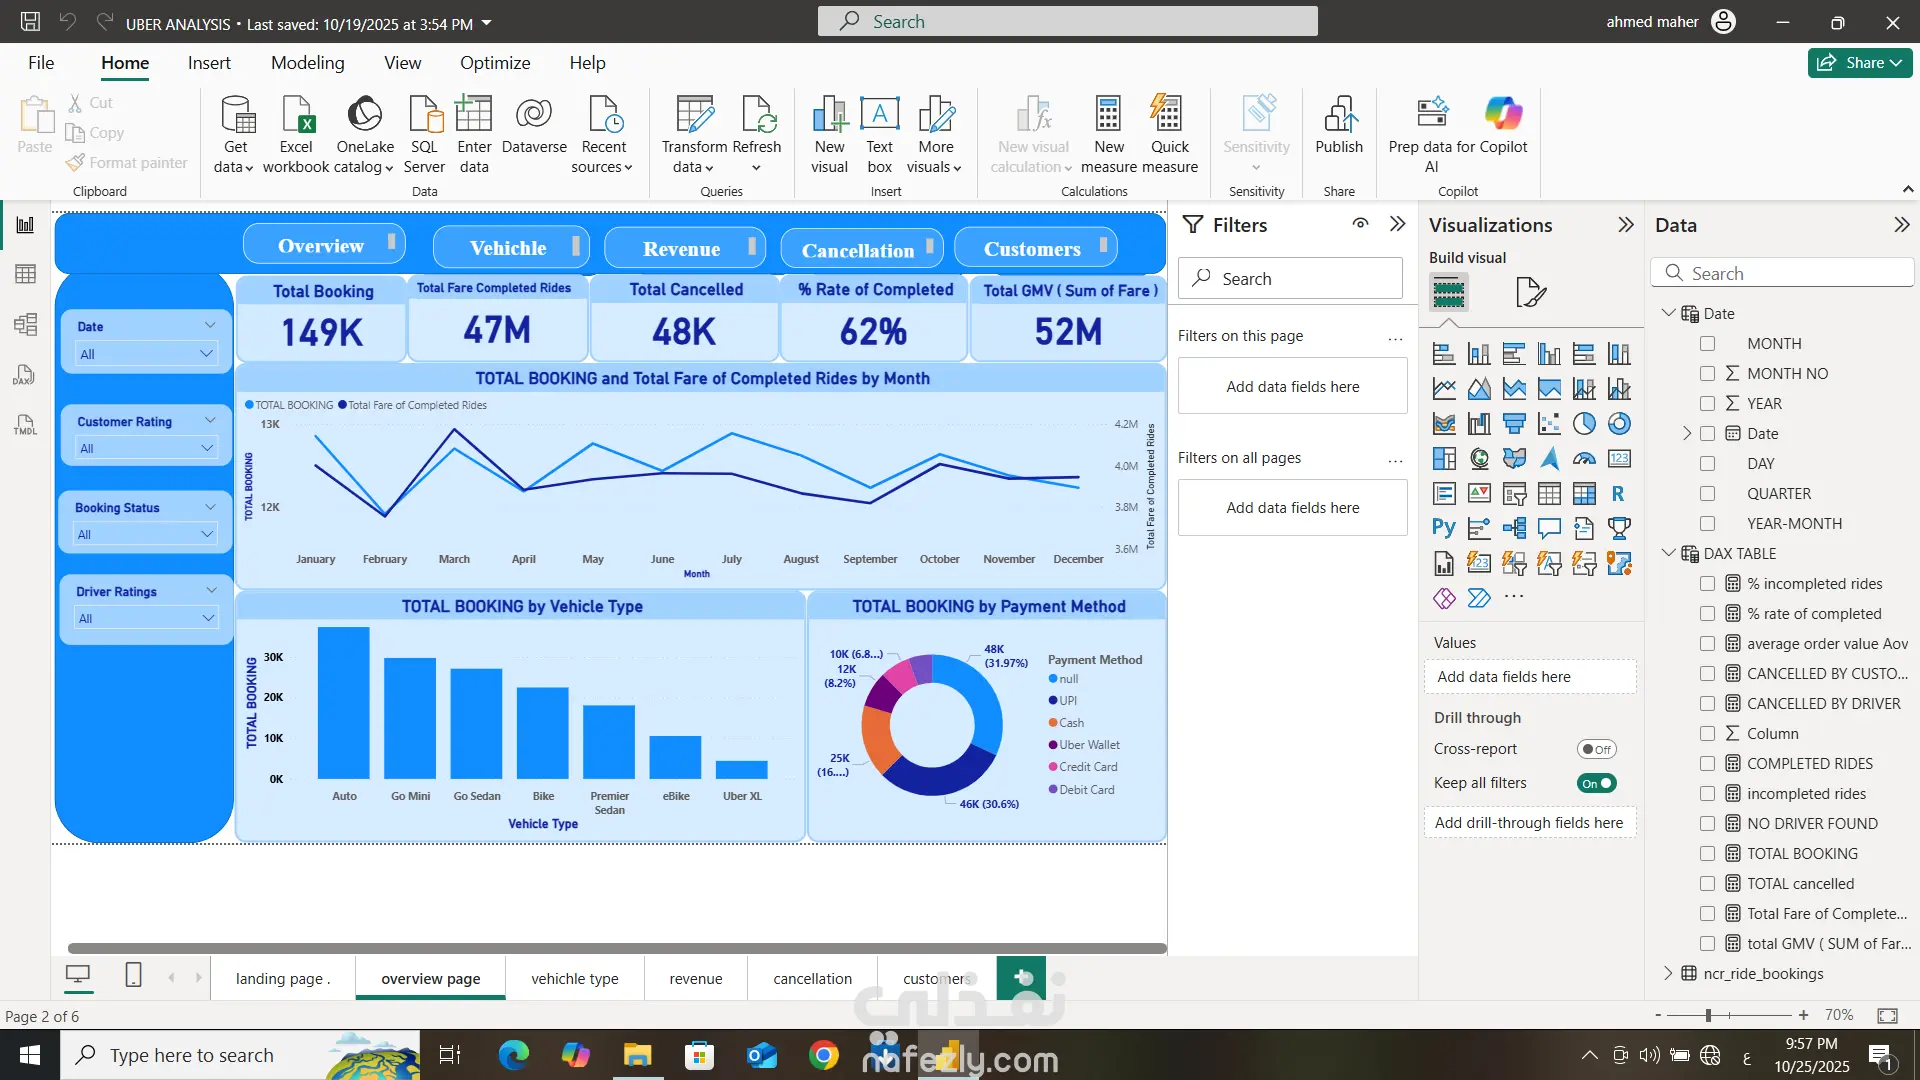Open Model view in left sidebar
This screenshot has height=1080, width=1920.
coord(25,324)
